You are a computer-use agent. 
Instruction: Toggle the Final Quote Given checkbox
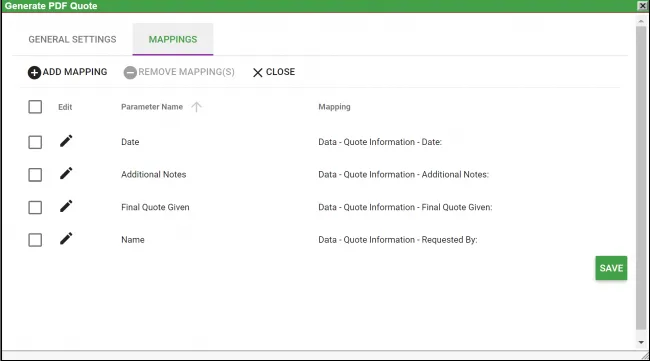35,207
